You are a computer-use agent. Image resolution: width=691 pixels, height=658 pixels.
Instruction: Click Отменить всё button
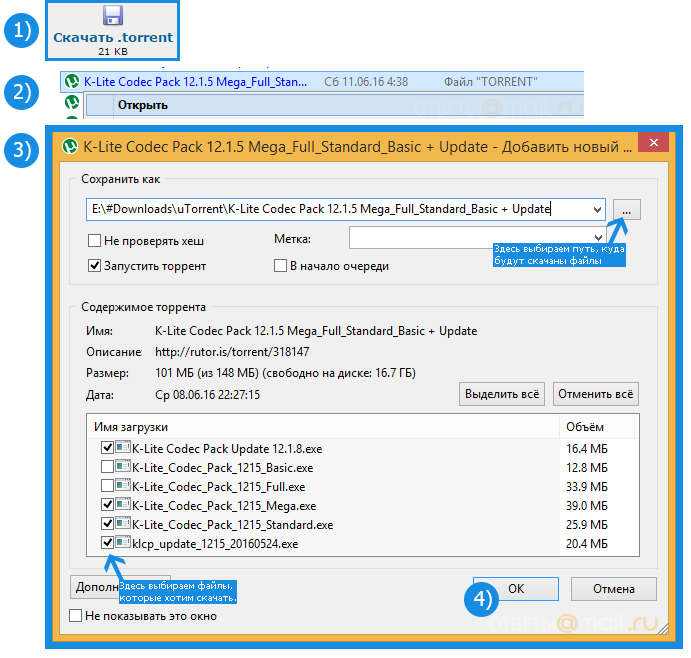coord(595,394)
